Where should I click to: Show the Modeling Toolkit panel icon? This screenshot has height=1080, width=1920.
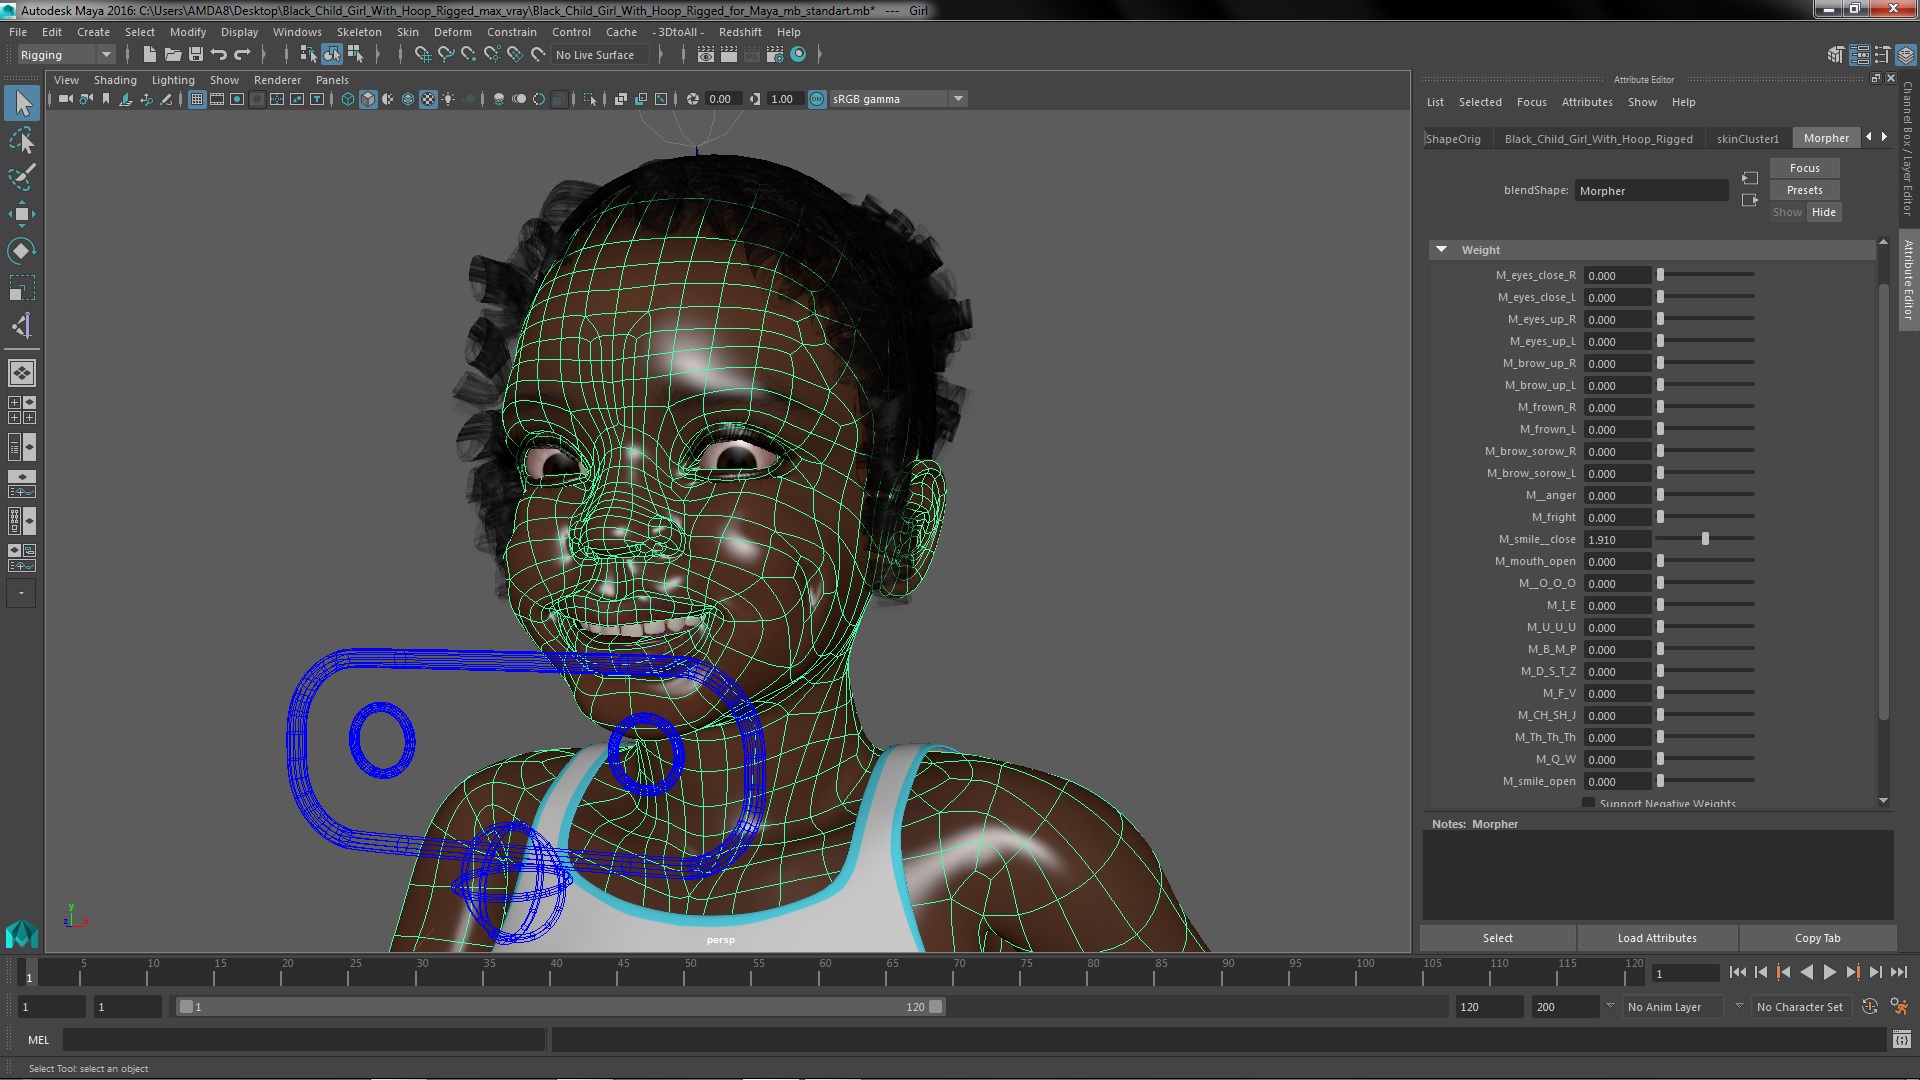click(1836, 55)
